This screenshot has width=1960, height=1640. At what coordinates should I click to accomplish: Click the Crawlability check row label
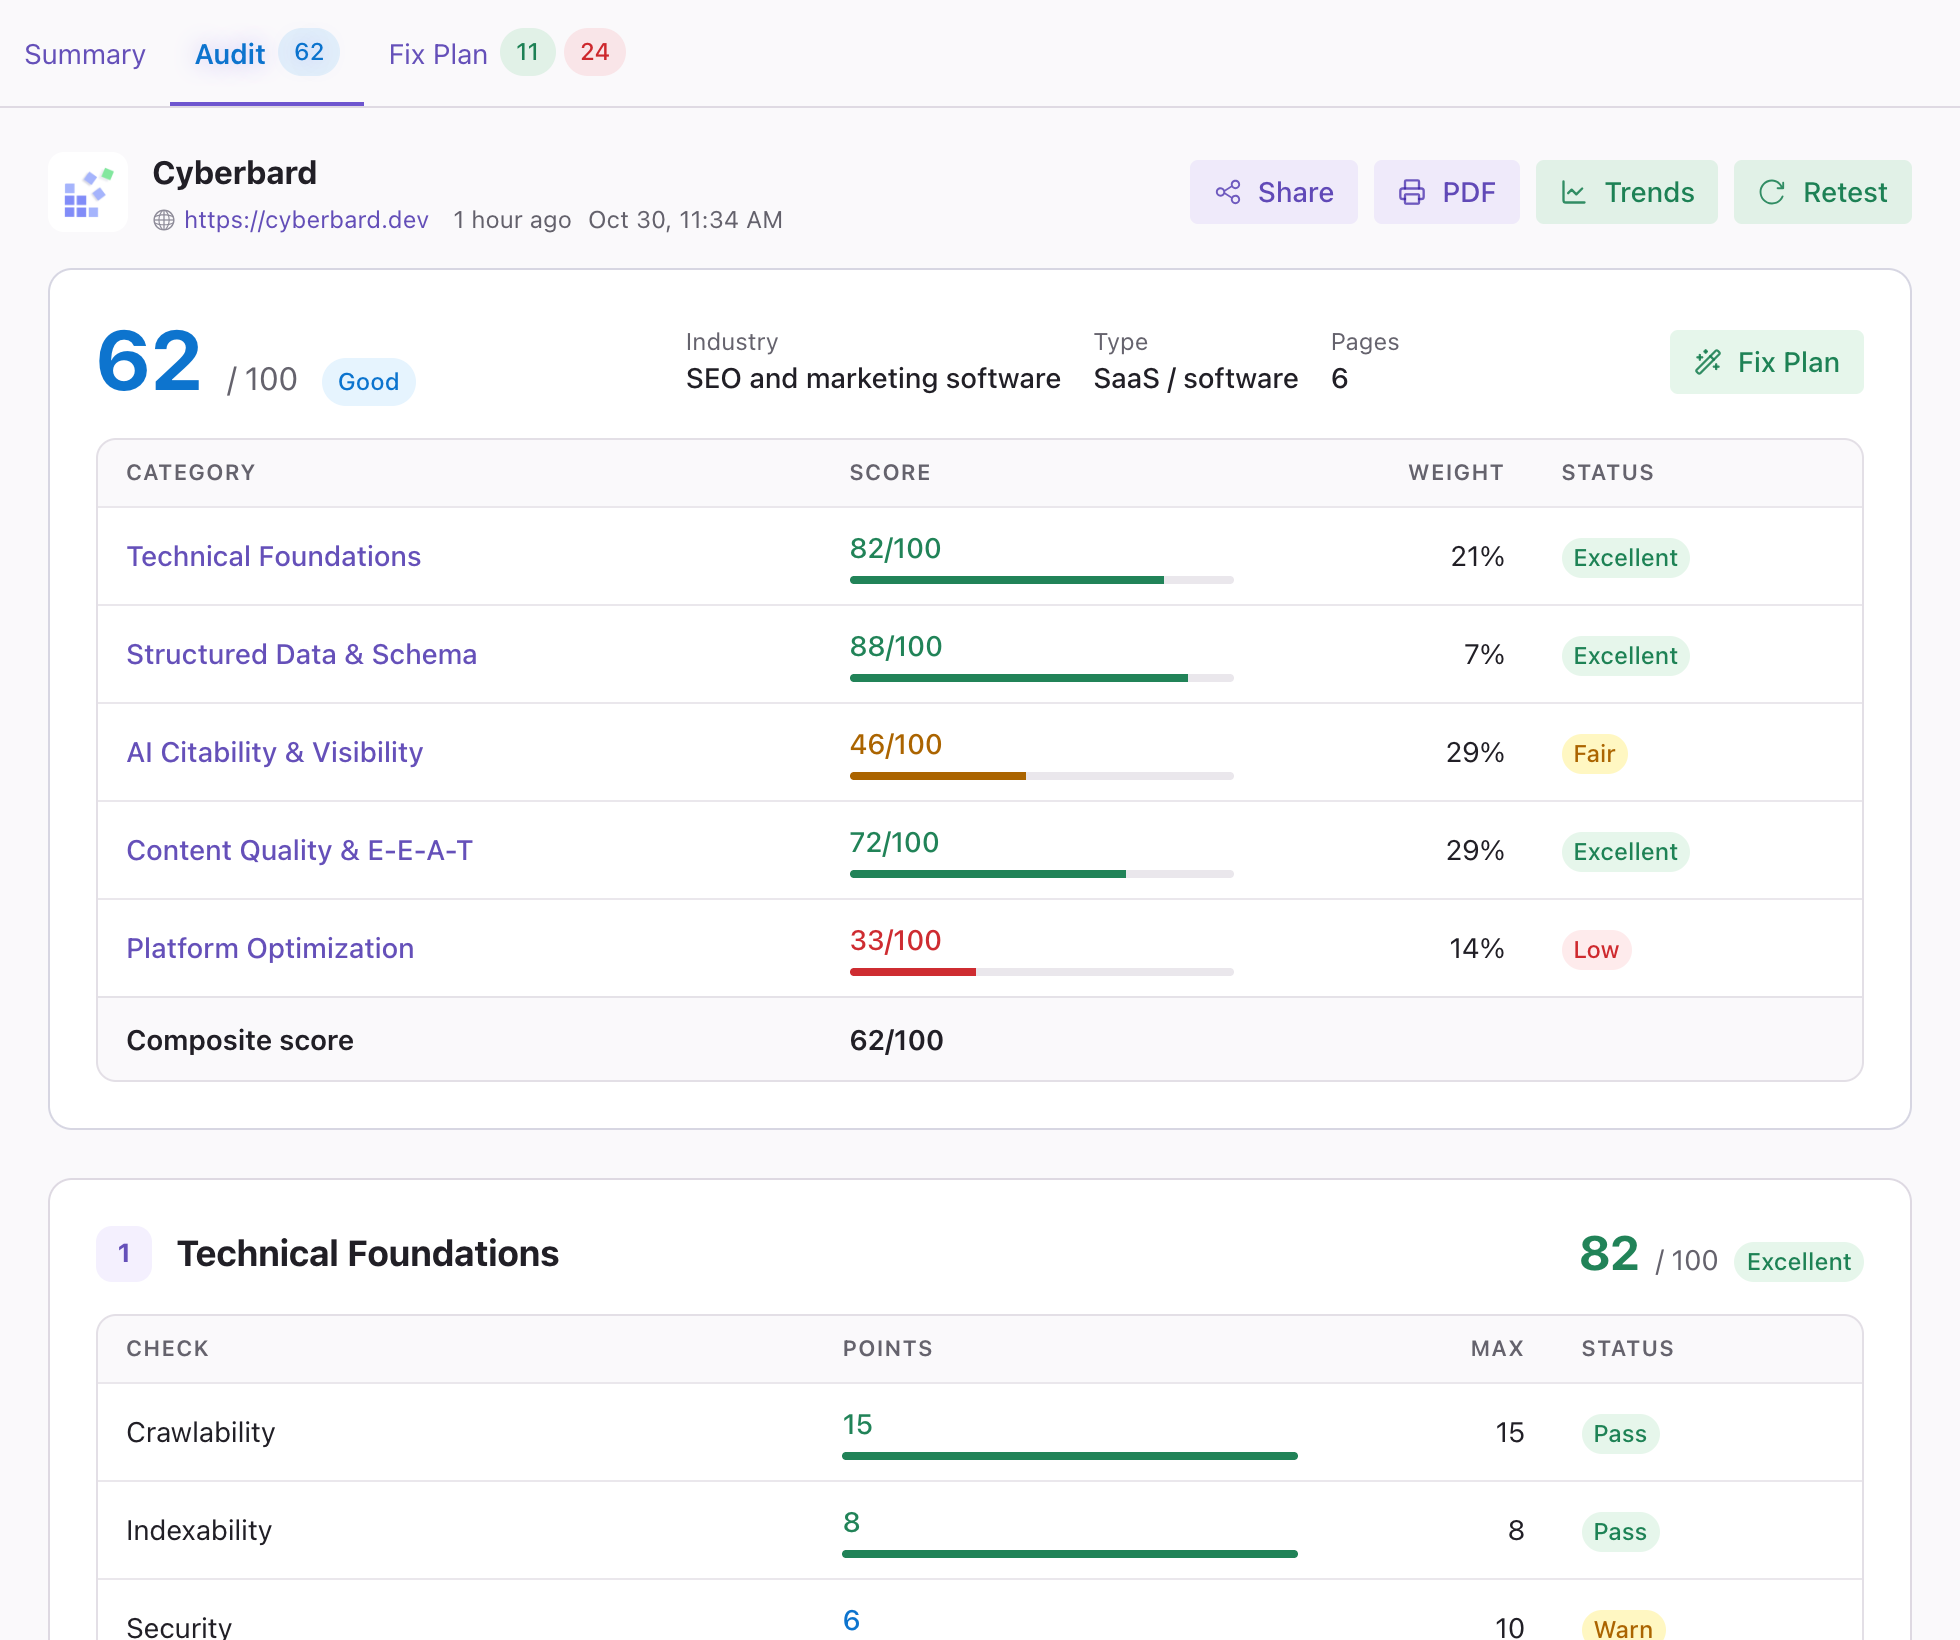(201, 1432)
